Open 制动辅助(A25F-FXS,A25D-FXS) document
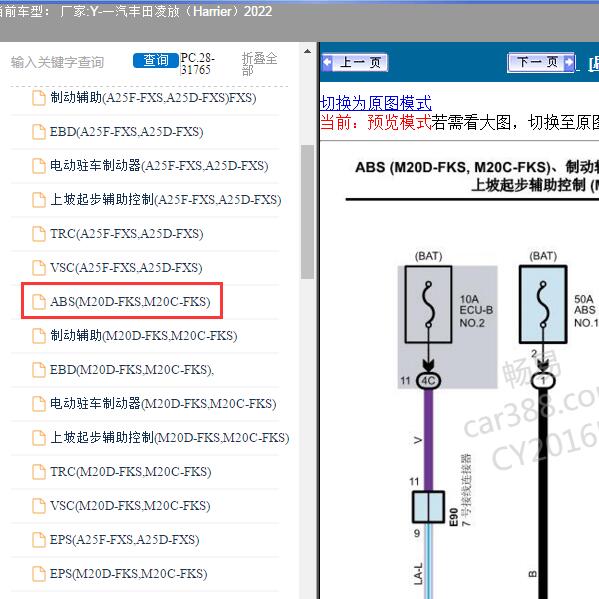This screenshot has width=599, height=599. pos(153,98)
